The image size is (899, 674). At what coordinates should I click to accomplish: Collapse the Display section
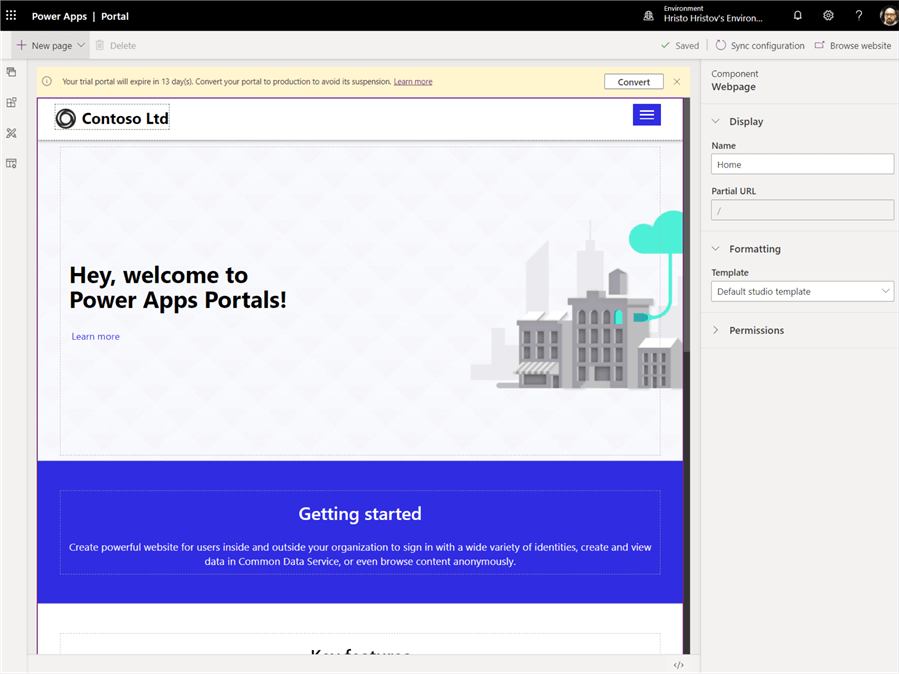[x=716, y=121]
